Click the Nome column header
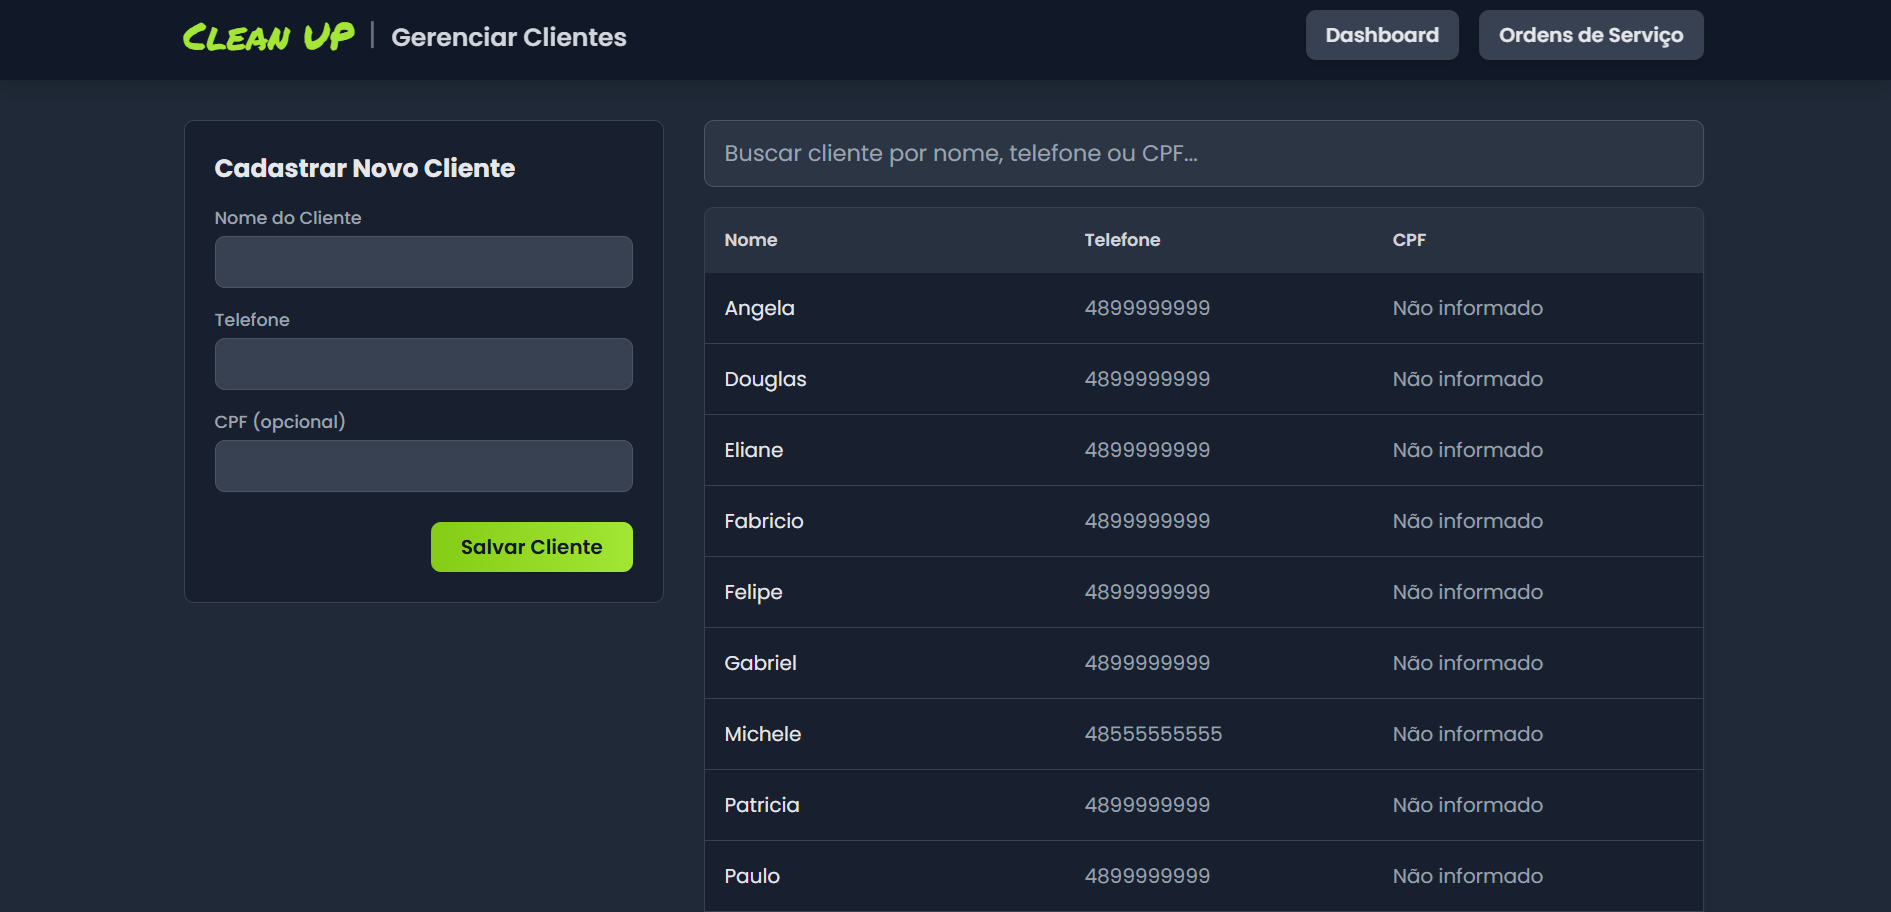This screenshot has width=1891, height=912. pos(751,240)
